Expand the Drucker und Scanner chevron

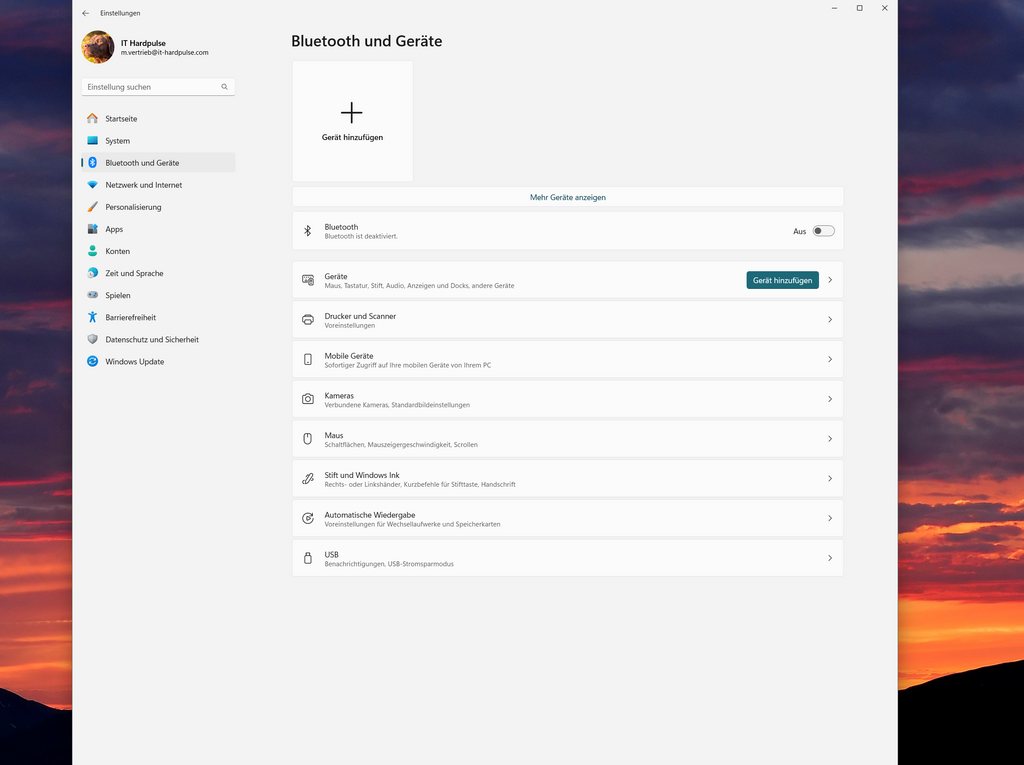pos(830,320)
